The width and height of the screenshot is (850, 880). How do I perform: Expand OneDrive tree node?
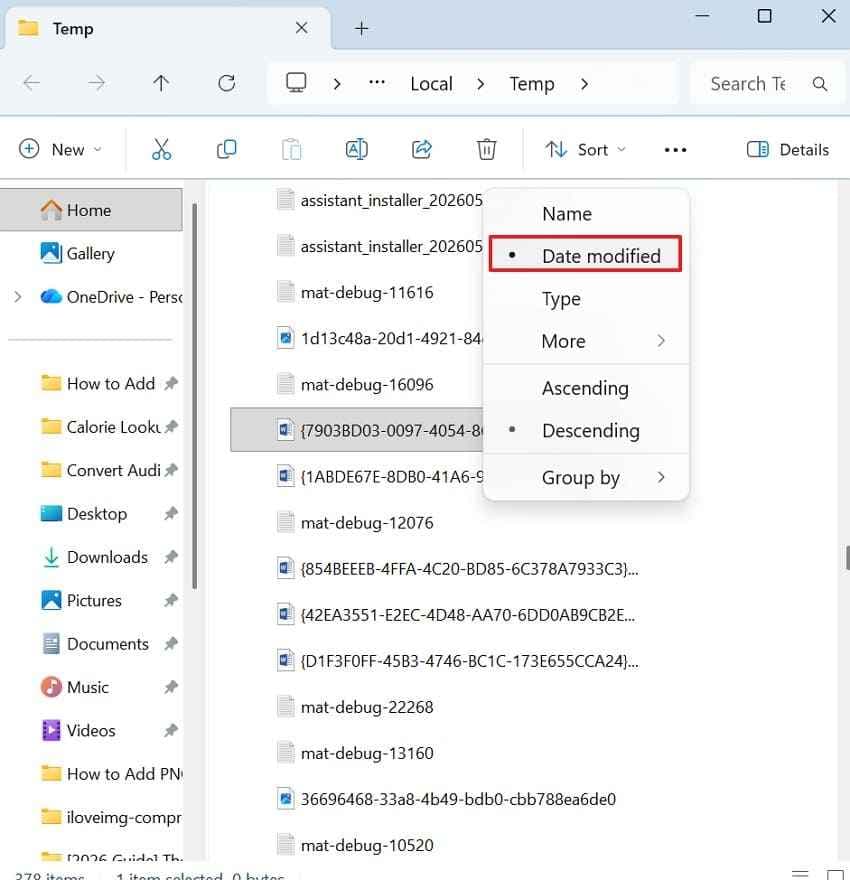point(18,296)
